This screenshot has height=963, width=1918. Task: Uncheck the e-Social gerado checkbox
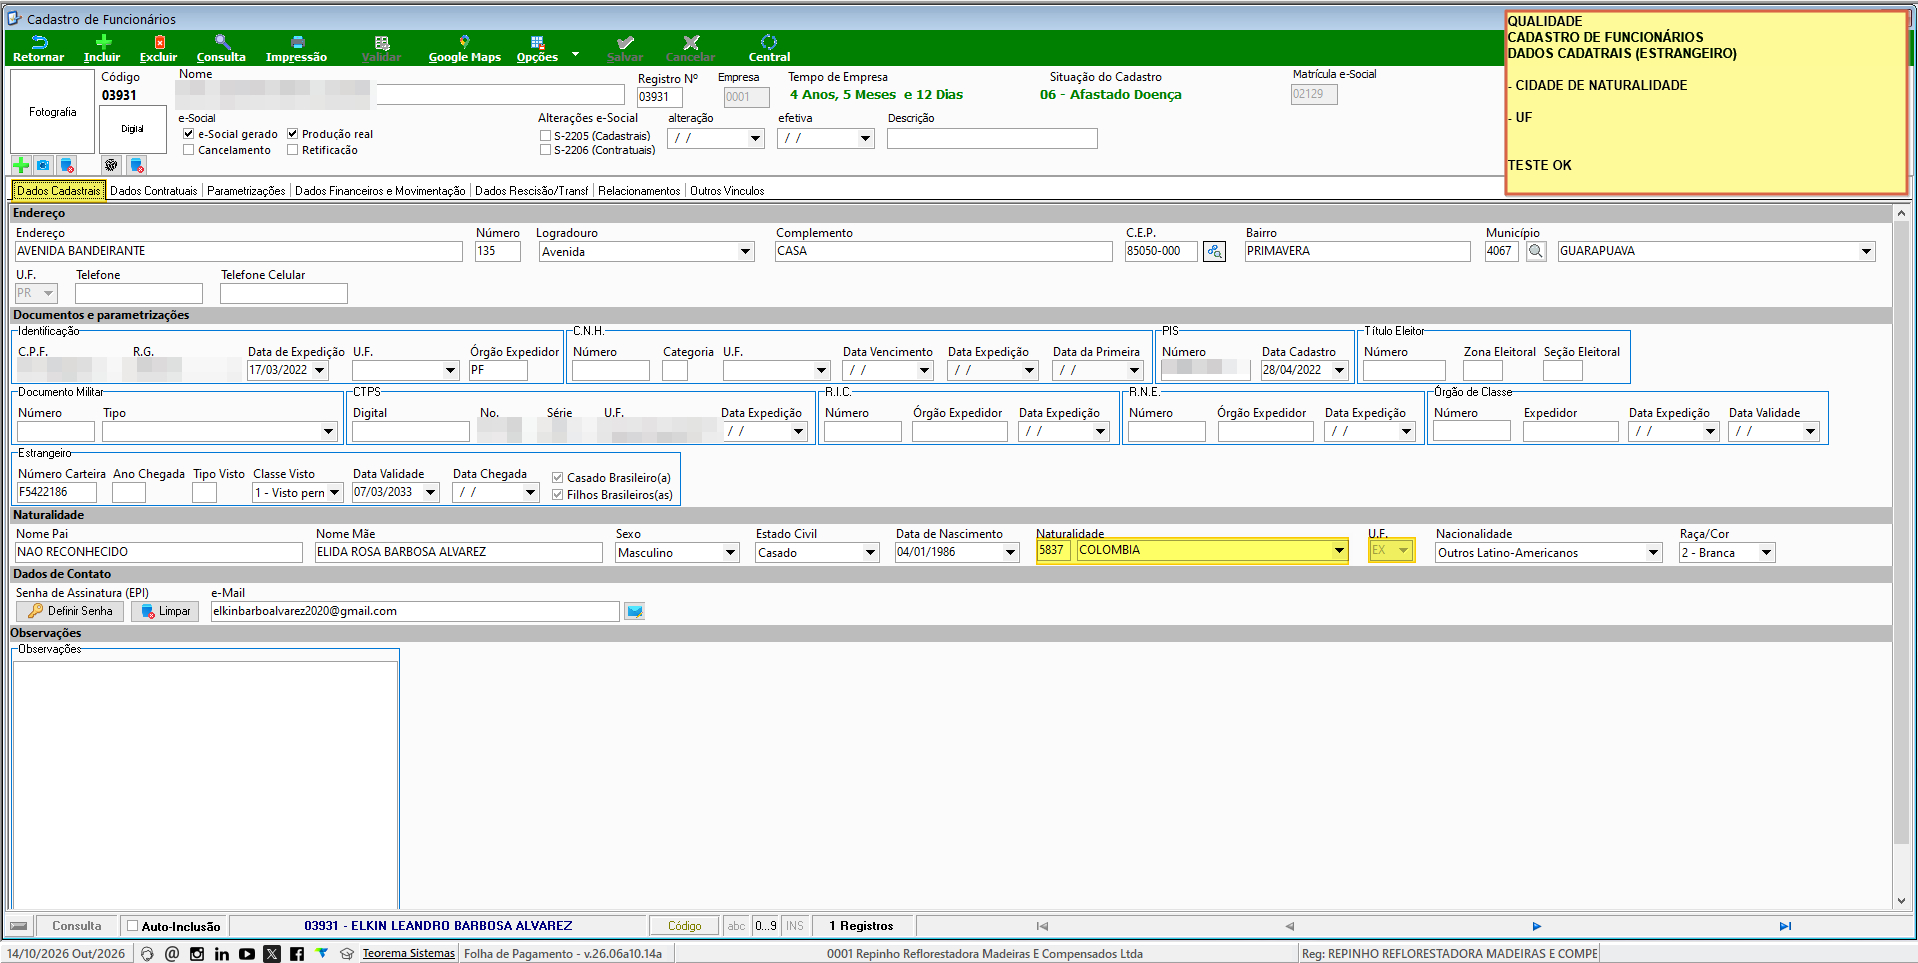pyautogui.click(x=188, y=134)
